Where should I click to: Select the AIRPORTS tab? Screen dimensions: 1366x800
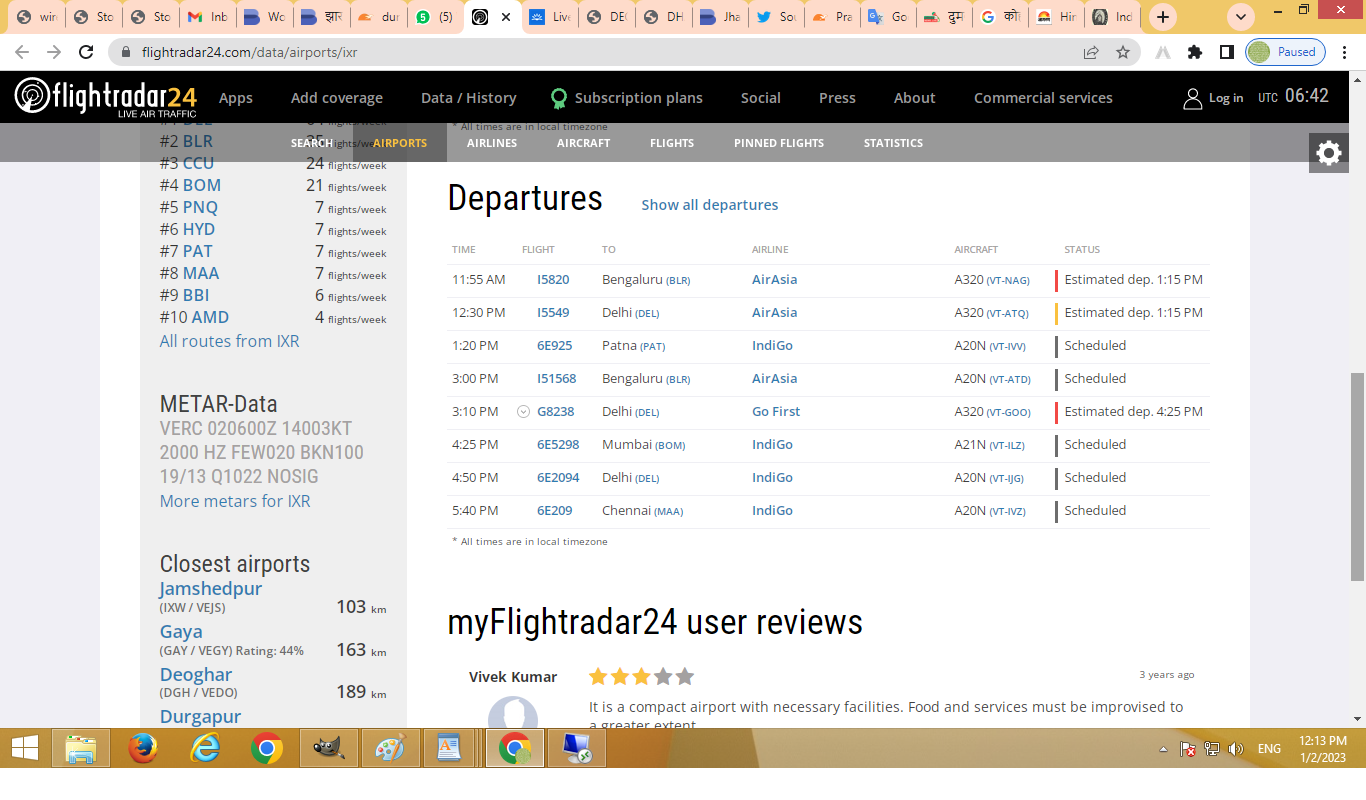point(400,143)
